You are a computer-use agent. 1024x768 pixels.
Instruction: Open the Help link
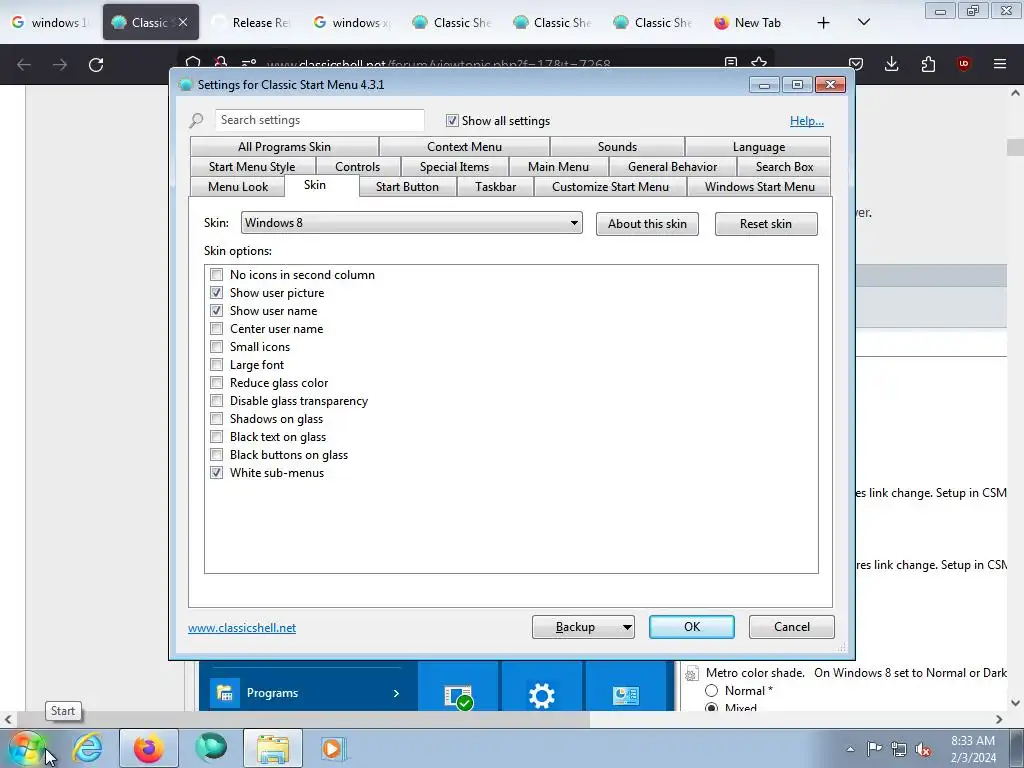[807, 121]
